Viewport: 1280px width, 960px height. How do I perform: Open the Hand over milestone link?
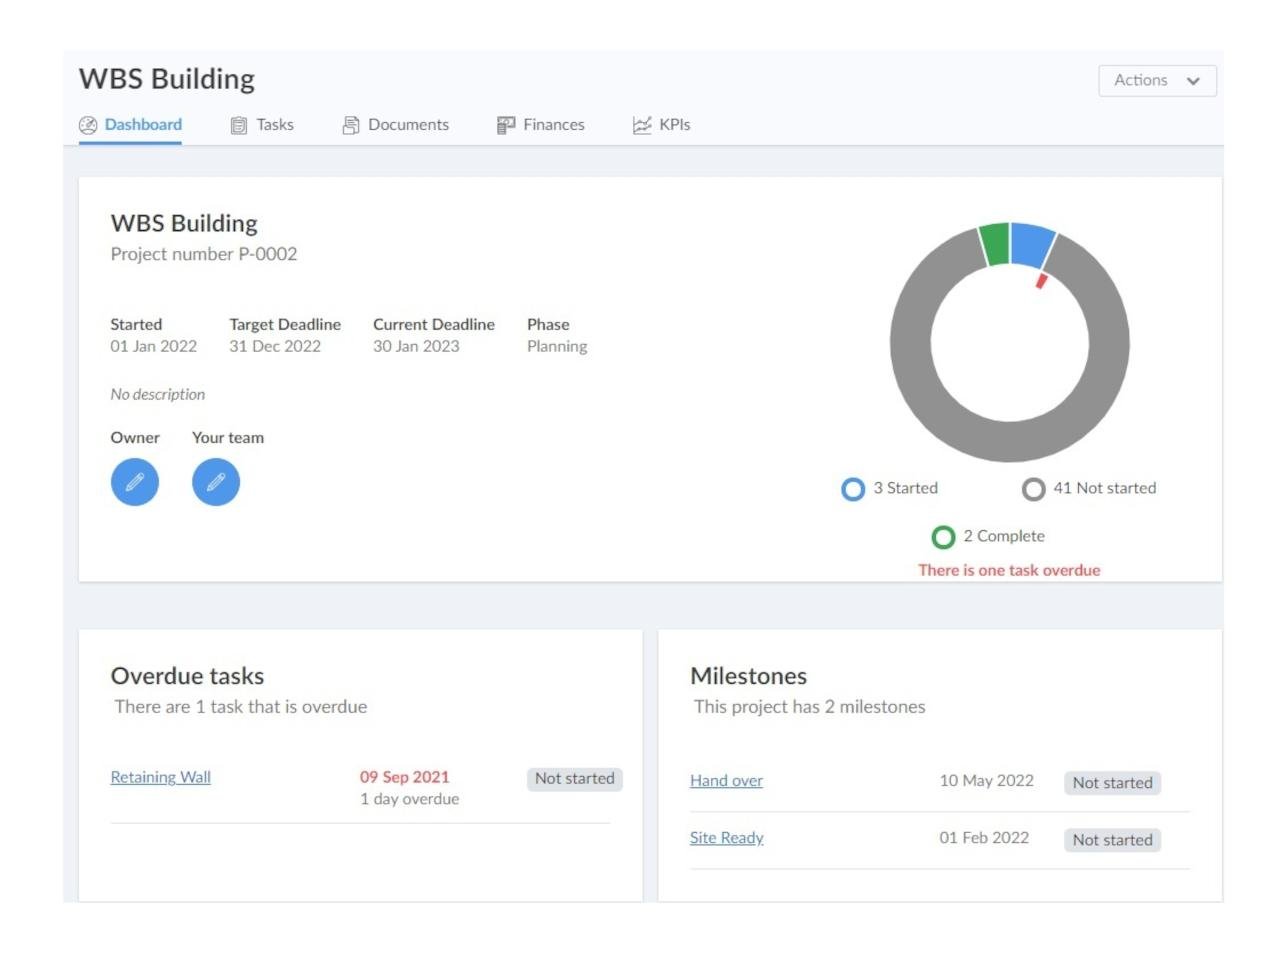pos(726,781)
